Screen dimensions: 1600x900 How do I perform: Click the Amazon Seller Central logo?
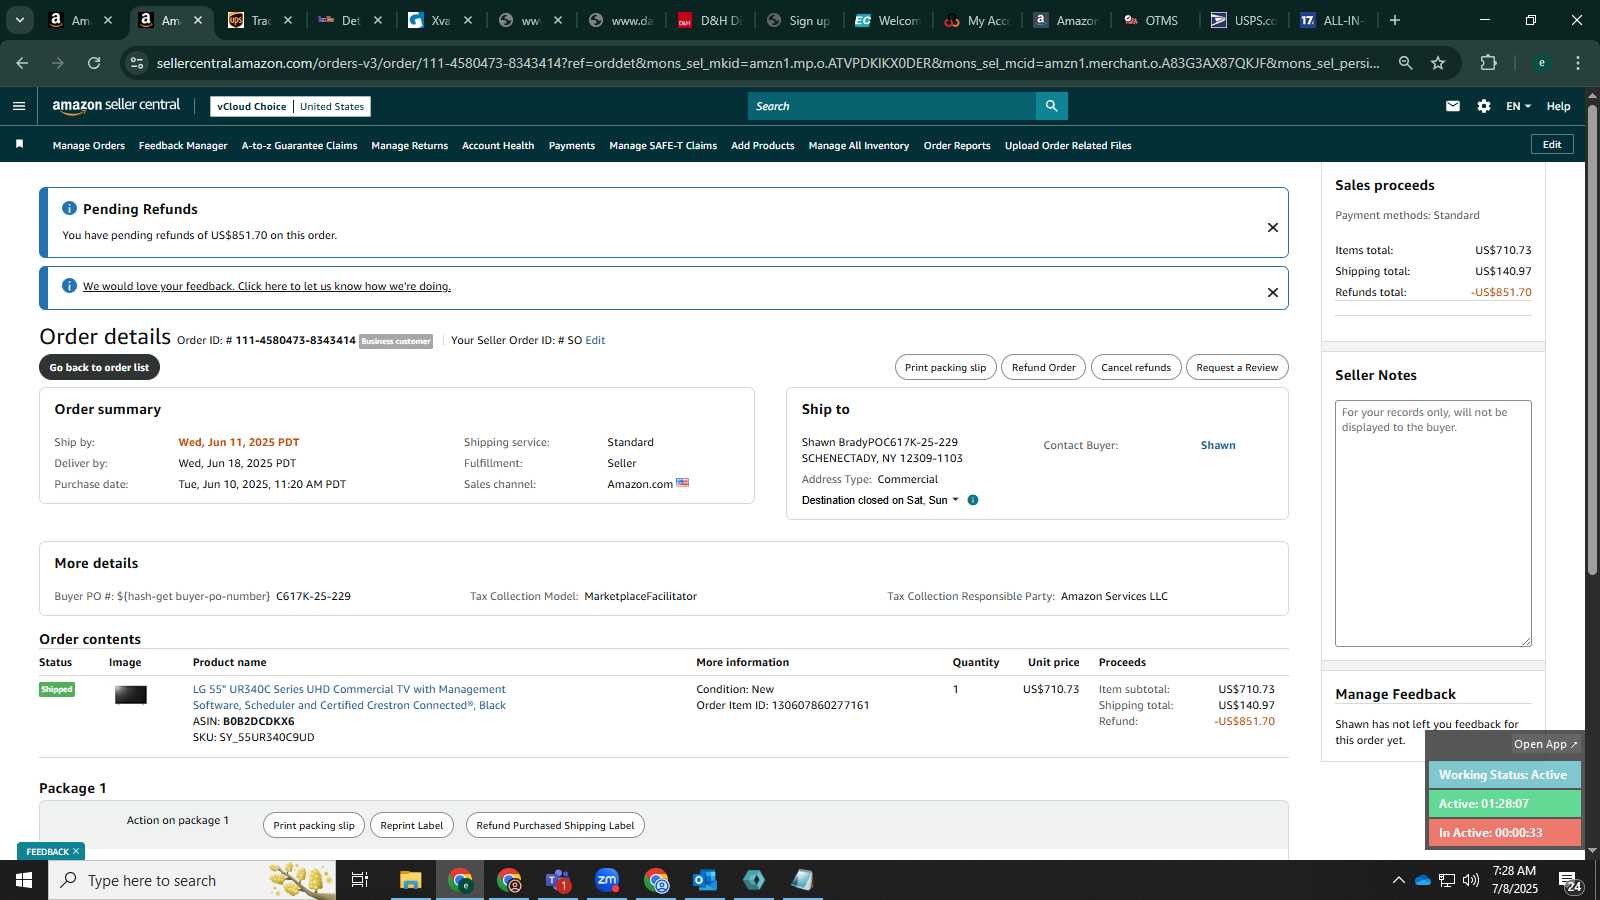(116, 105)
